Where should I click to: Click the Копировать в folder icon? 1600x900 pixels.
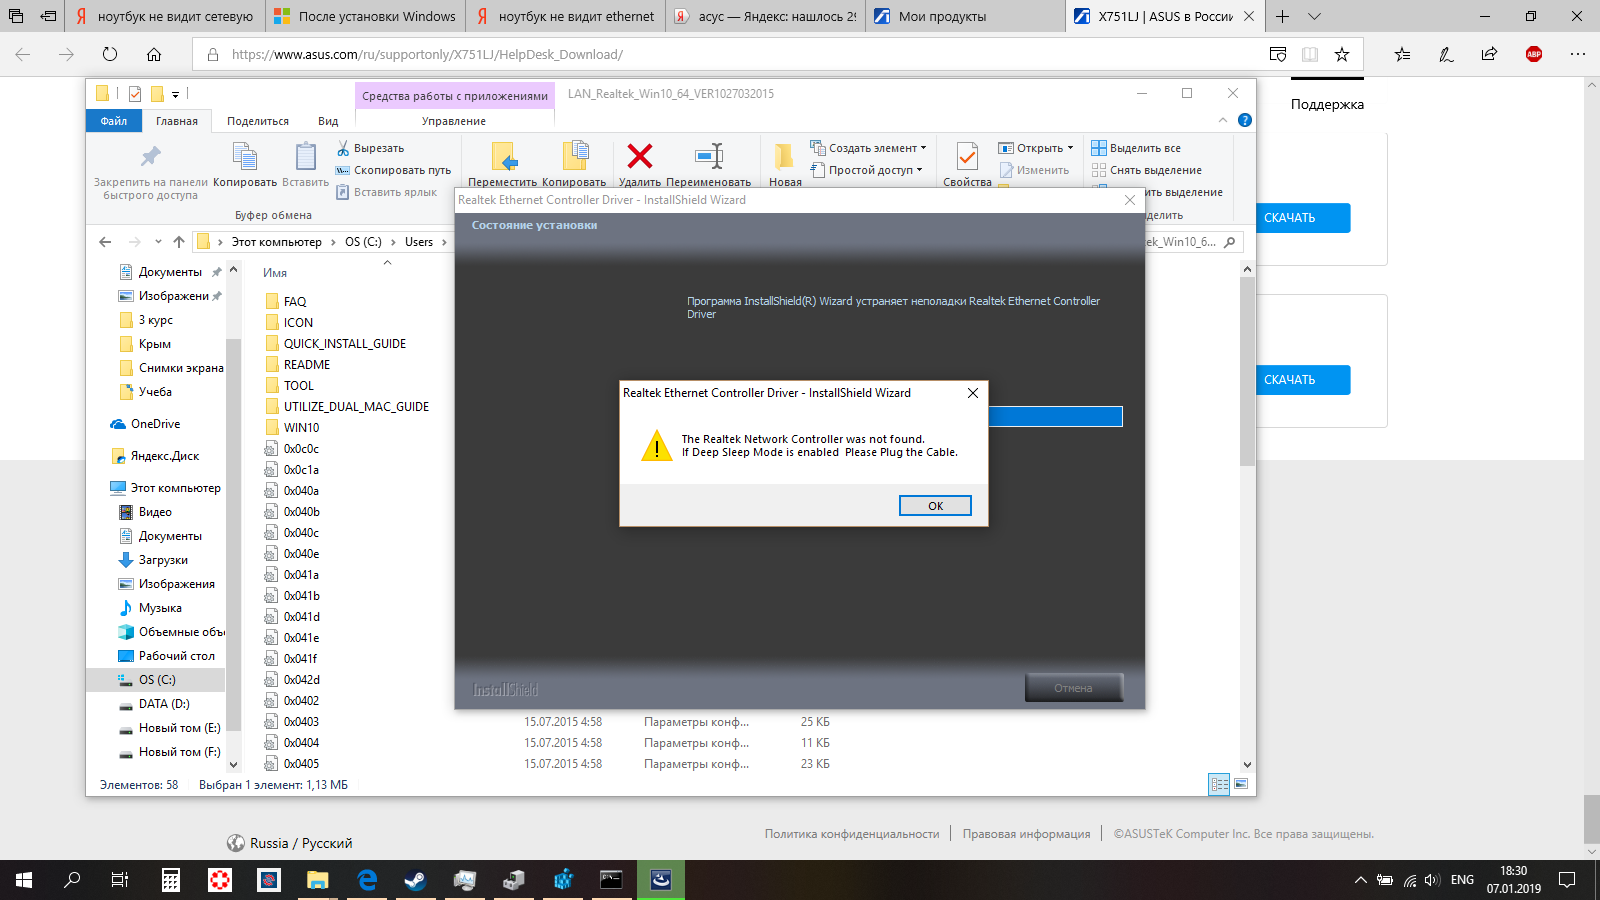coord(575,157)
